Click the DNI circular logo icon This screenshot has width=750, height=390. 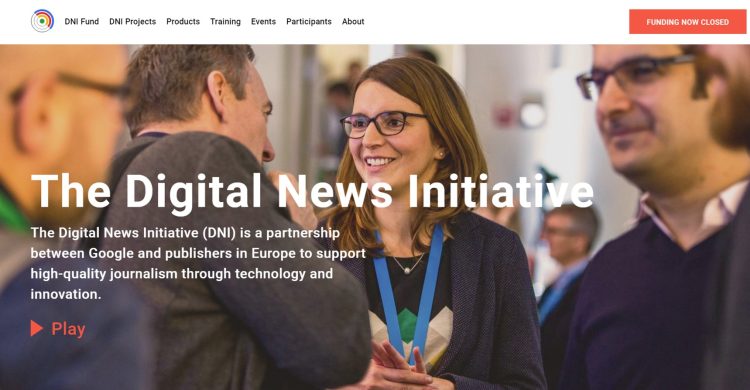pyautogui.click(x=42, y=21)
